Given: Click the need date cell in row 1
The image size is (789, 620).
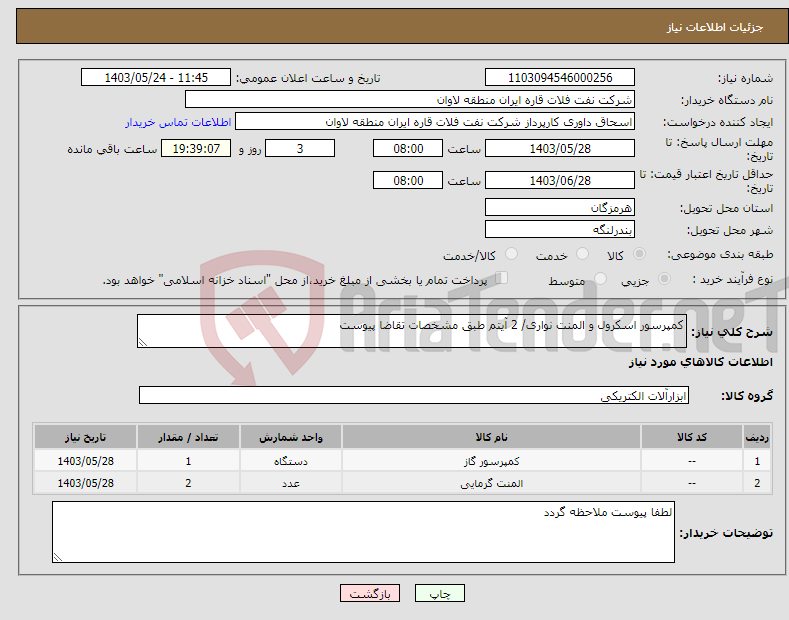Looking at the screenshot, I should click(86, 460).
